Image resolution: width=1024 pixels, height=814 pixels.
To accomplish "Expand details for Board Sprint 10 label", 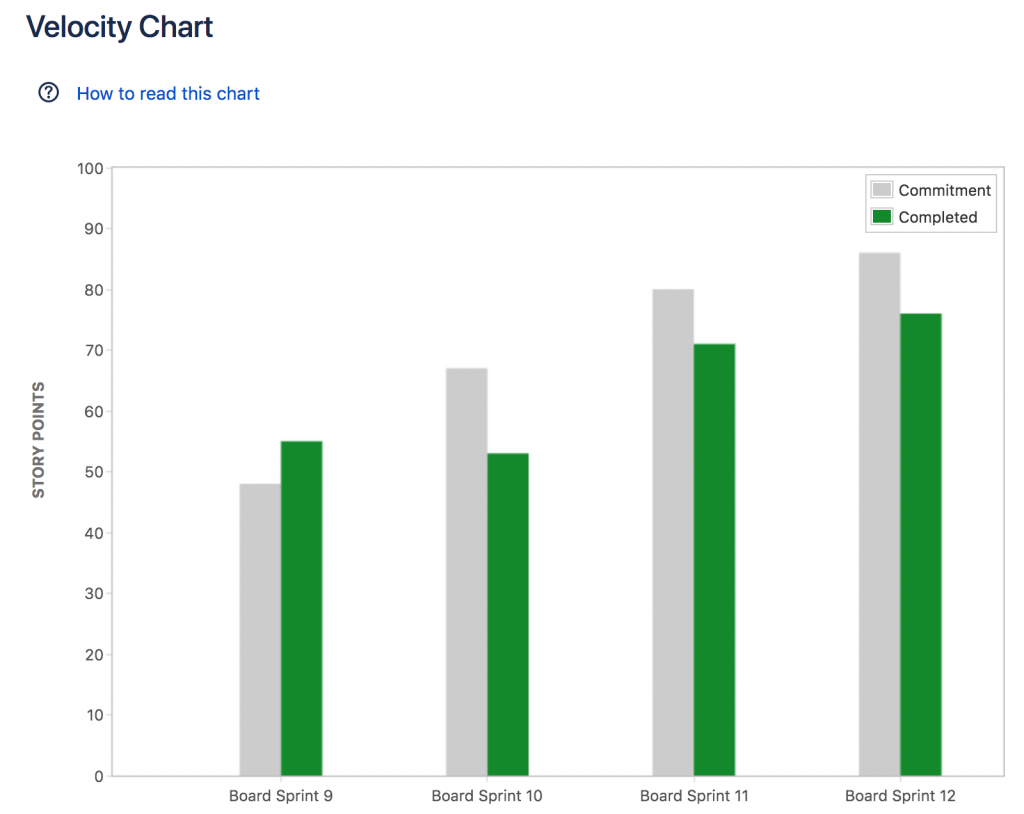I will point(486,795).
